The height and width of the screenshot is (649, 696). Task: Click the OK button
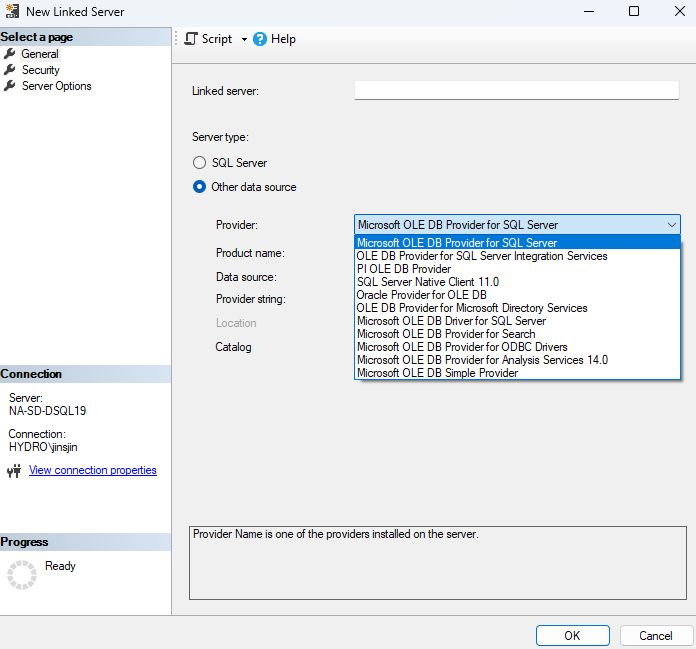coord(573,636)
